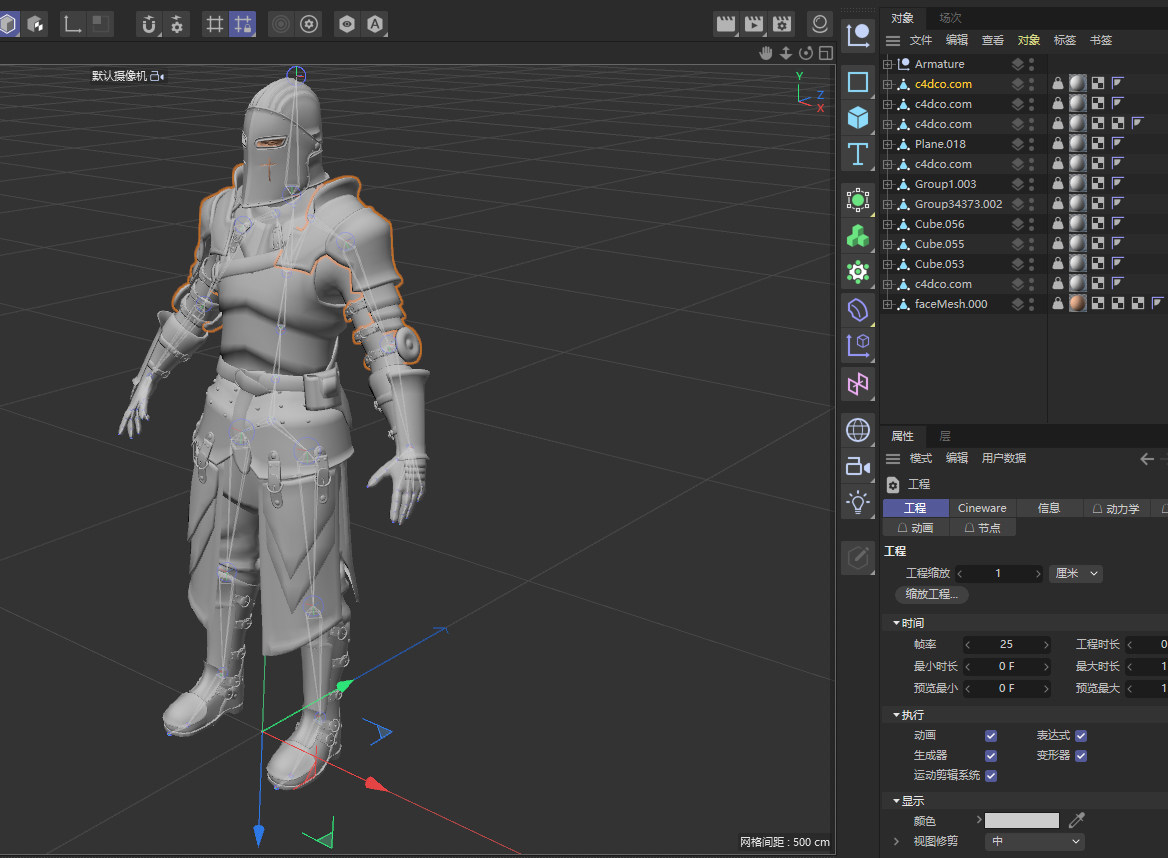
Task: Expand the Armature object tree node
Action: [887, 64]
